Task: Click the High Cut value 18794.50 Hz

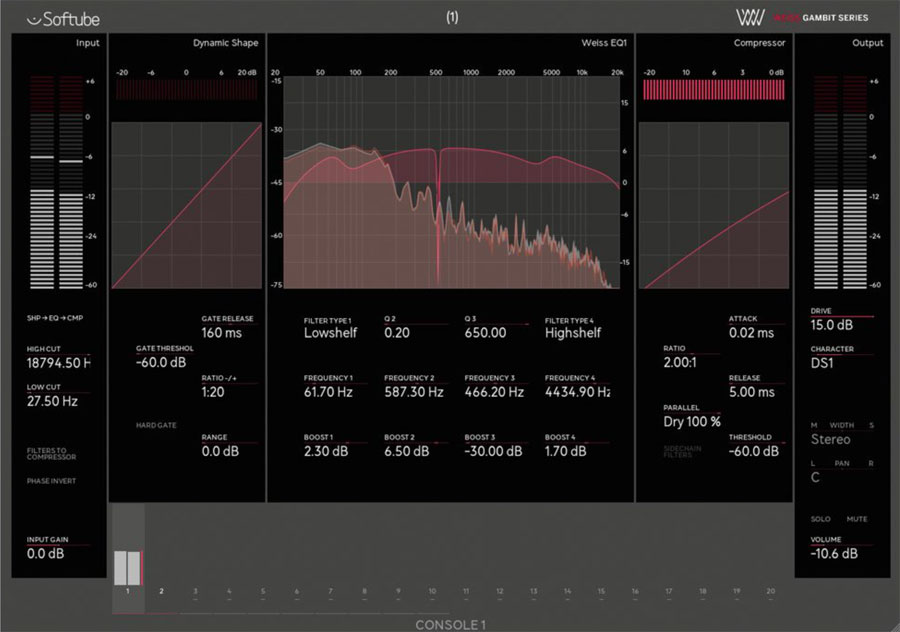Action: click(x=58, y=363)
